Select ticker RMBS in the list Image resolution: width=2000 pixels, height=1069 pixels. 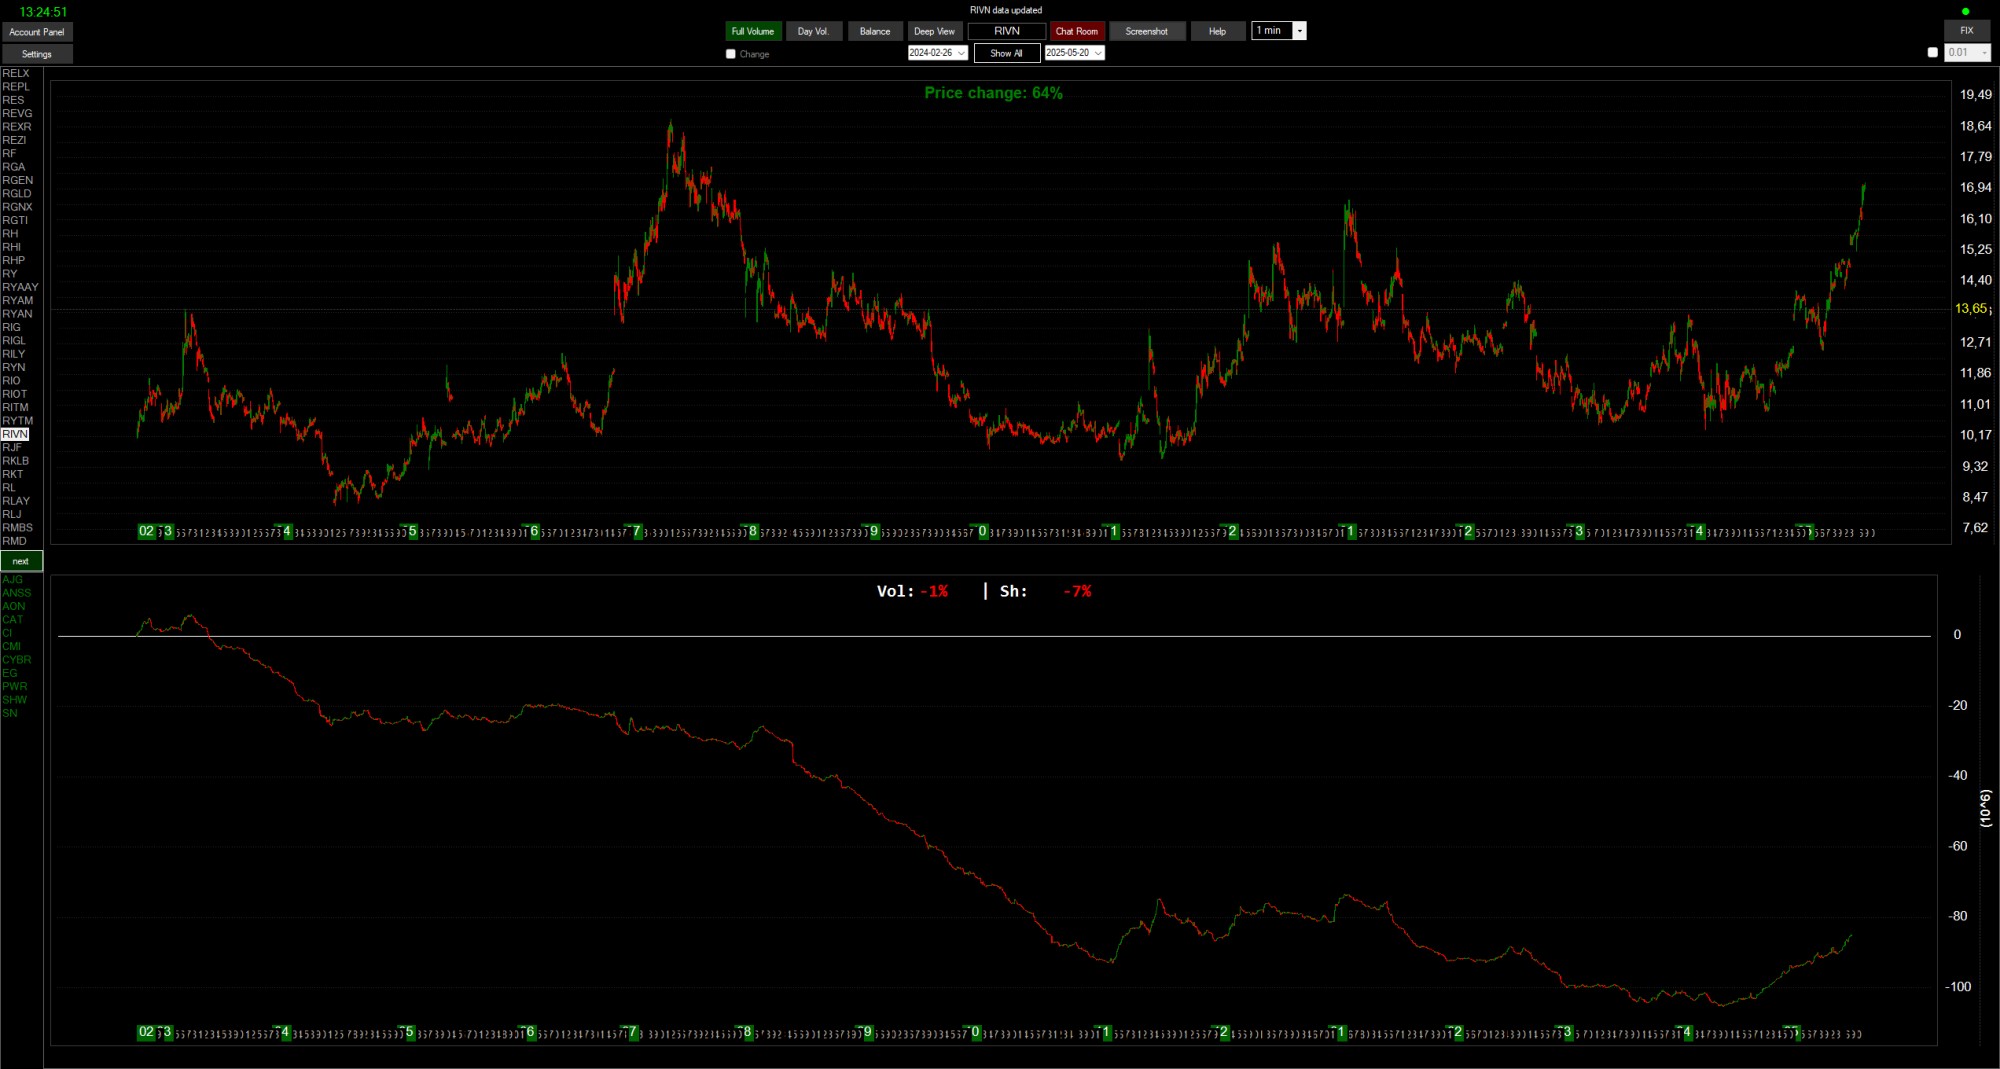click(17, 528)
